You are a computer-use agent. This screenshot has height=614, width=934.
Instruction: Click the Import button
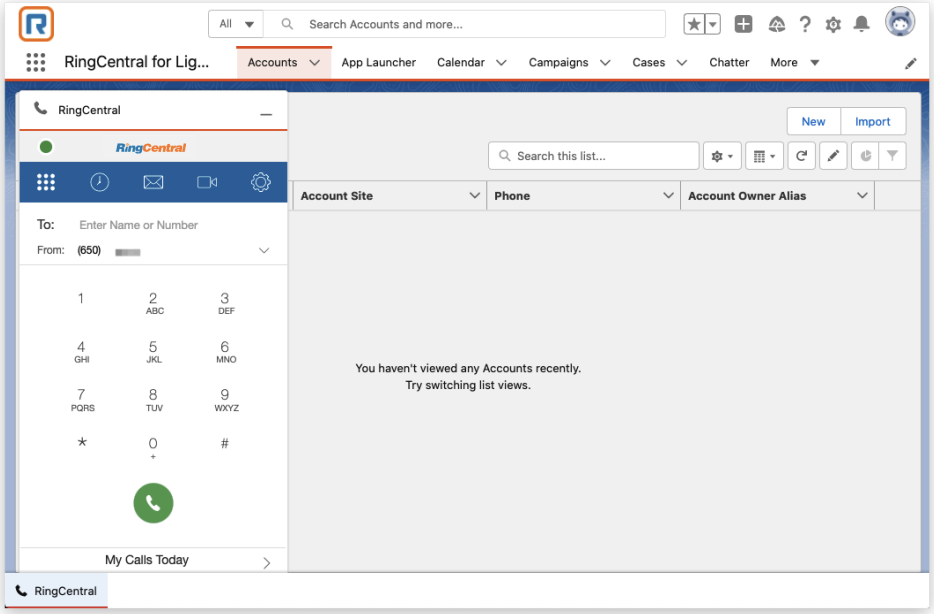pyautogui.click(x=873, y=121)
